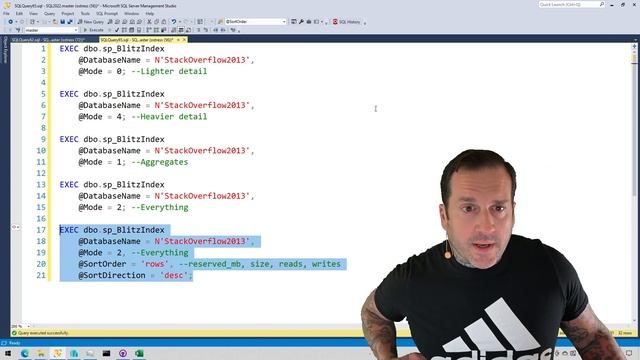Open the File menu

tap(6, 13)
